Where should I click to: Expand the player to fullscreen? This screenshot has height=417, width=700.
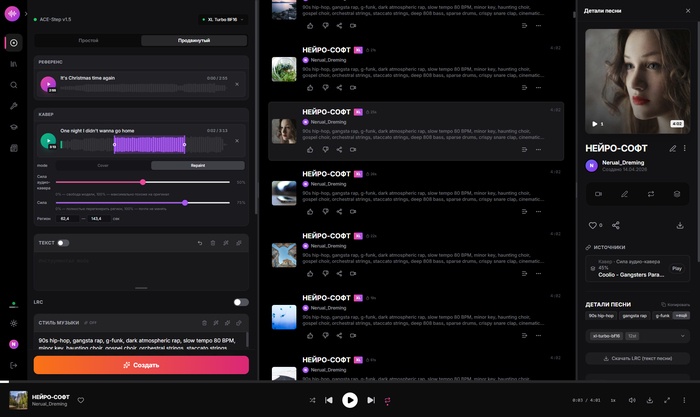point(667,400)
